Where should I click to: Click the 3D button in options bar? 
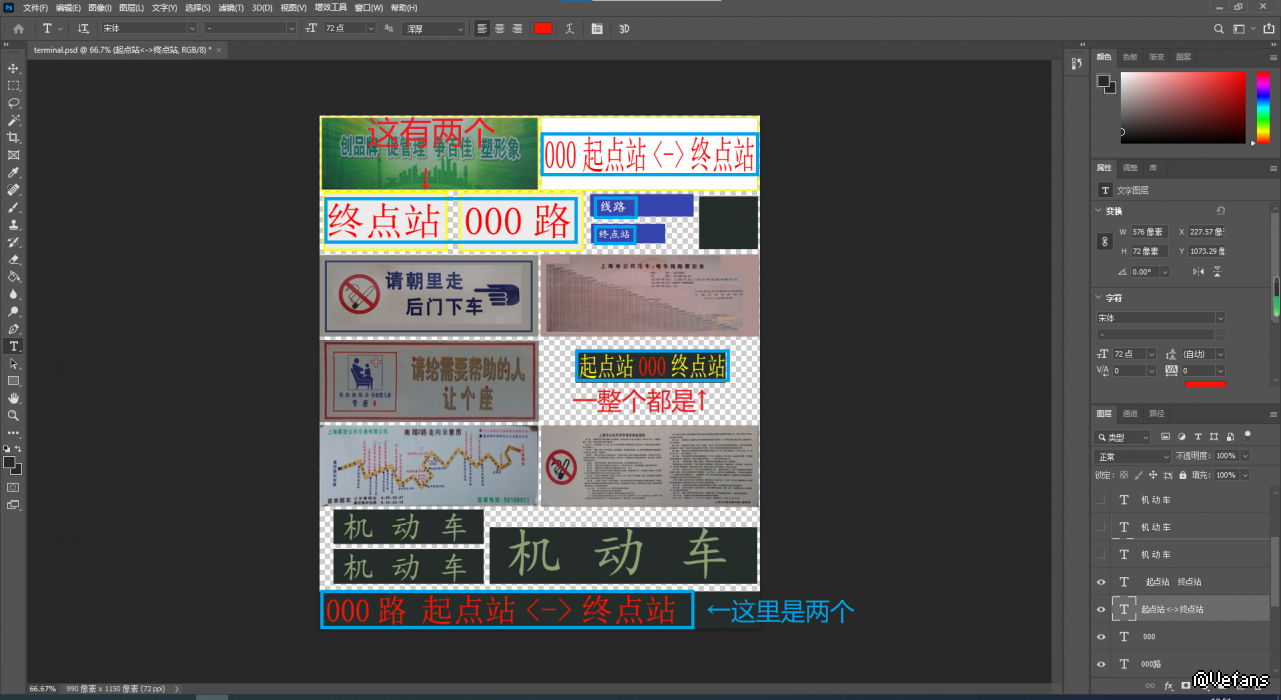click(x=624, y=29)
